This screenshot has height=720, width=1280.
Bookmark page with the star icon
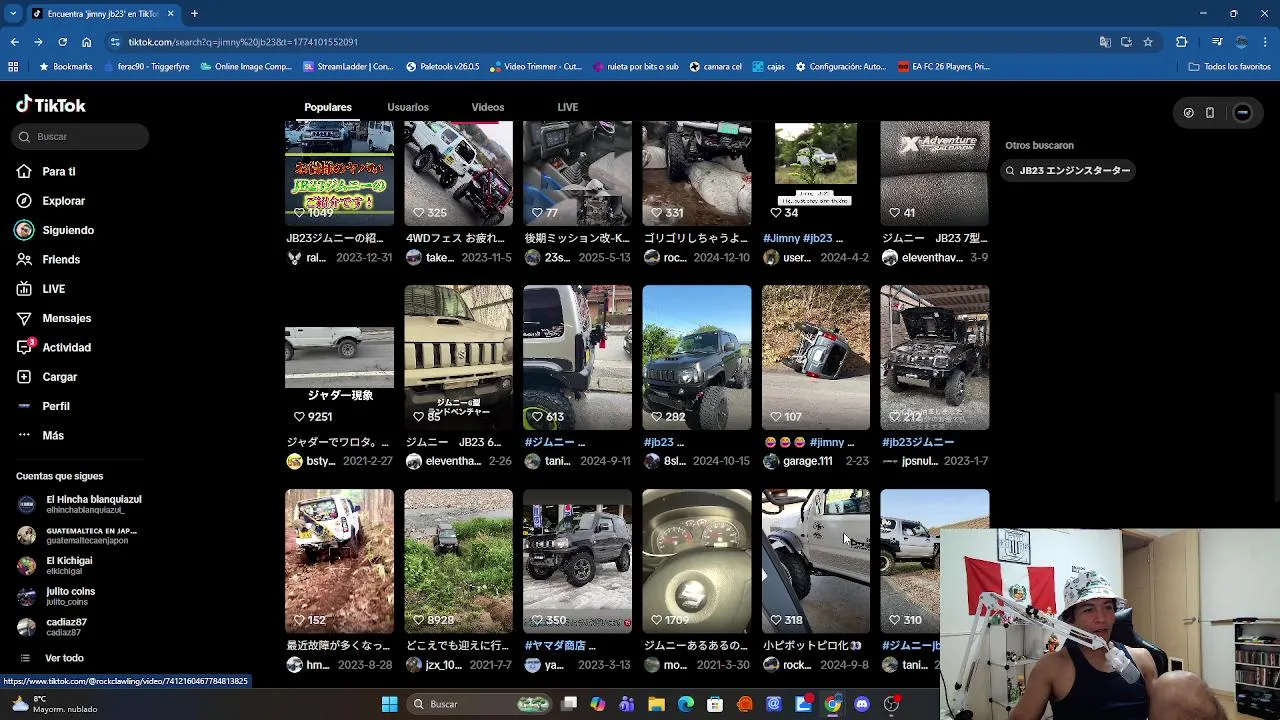coord(1148,42)
